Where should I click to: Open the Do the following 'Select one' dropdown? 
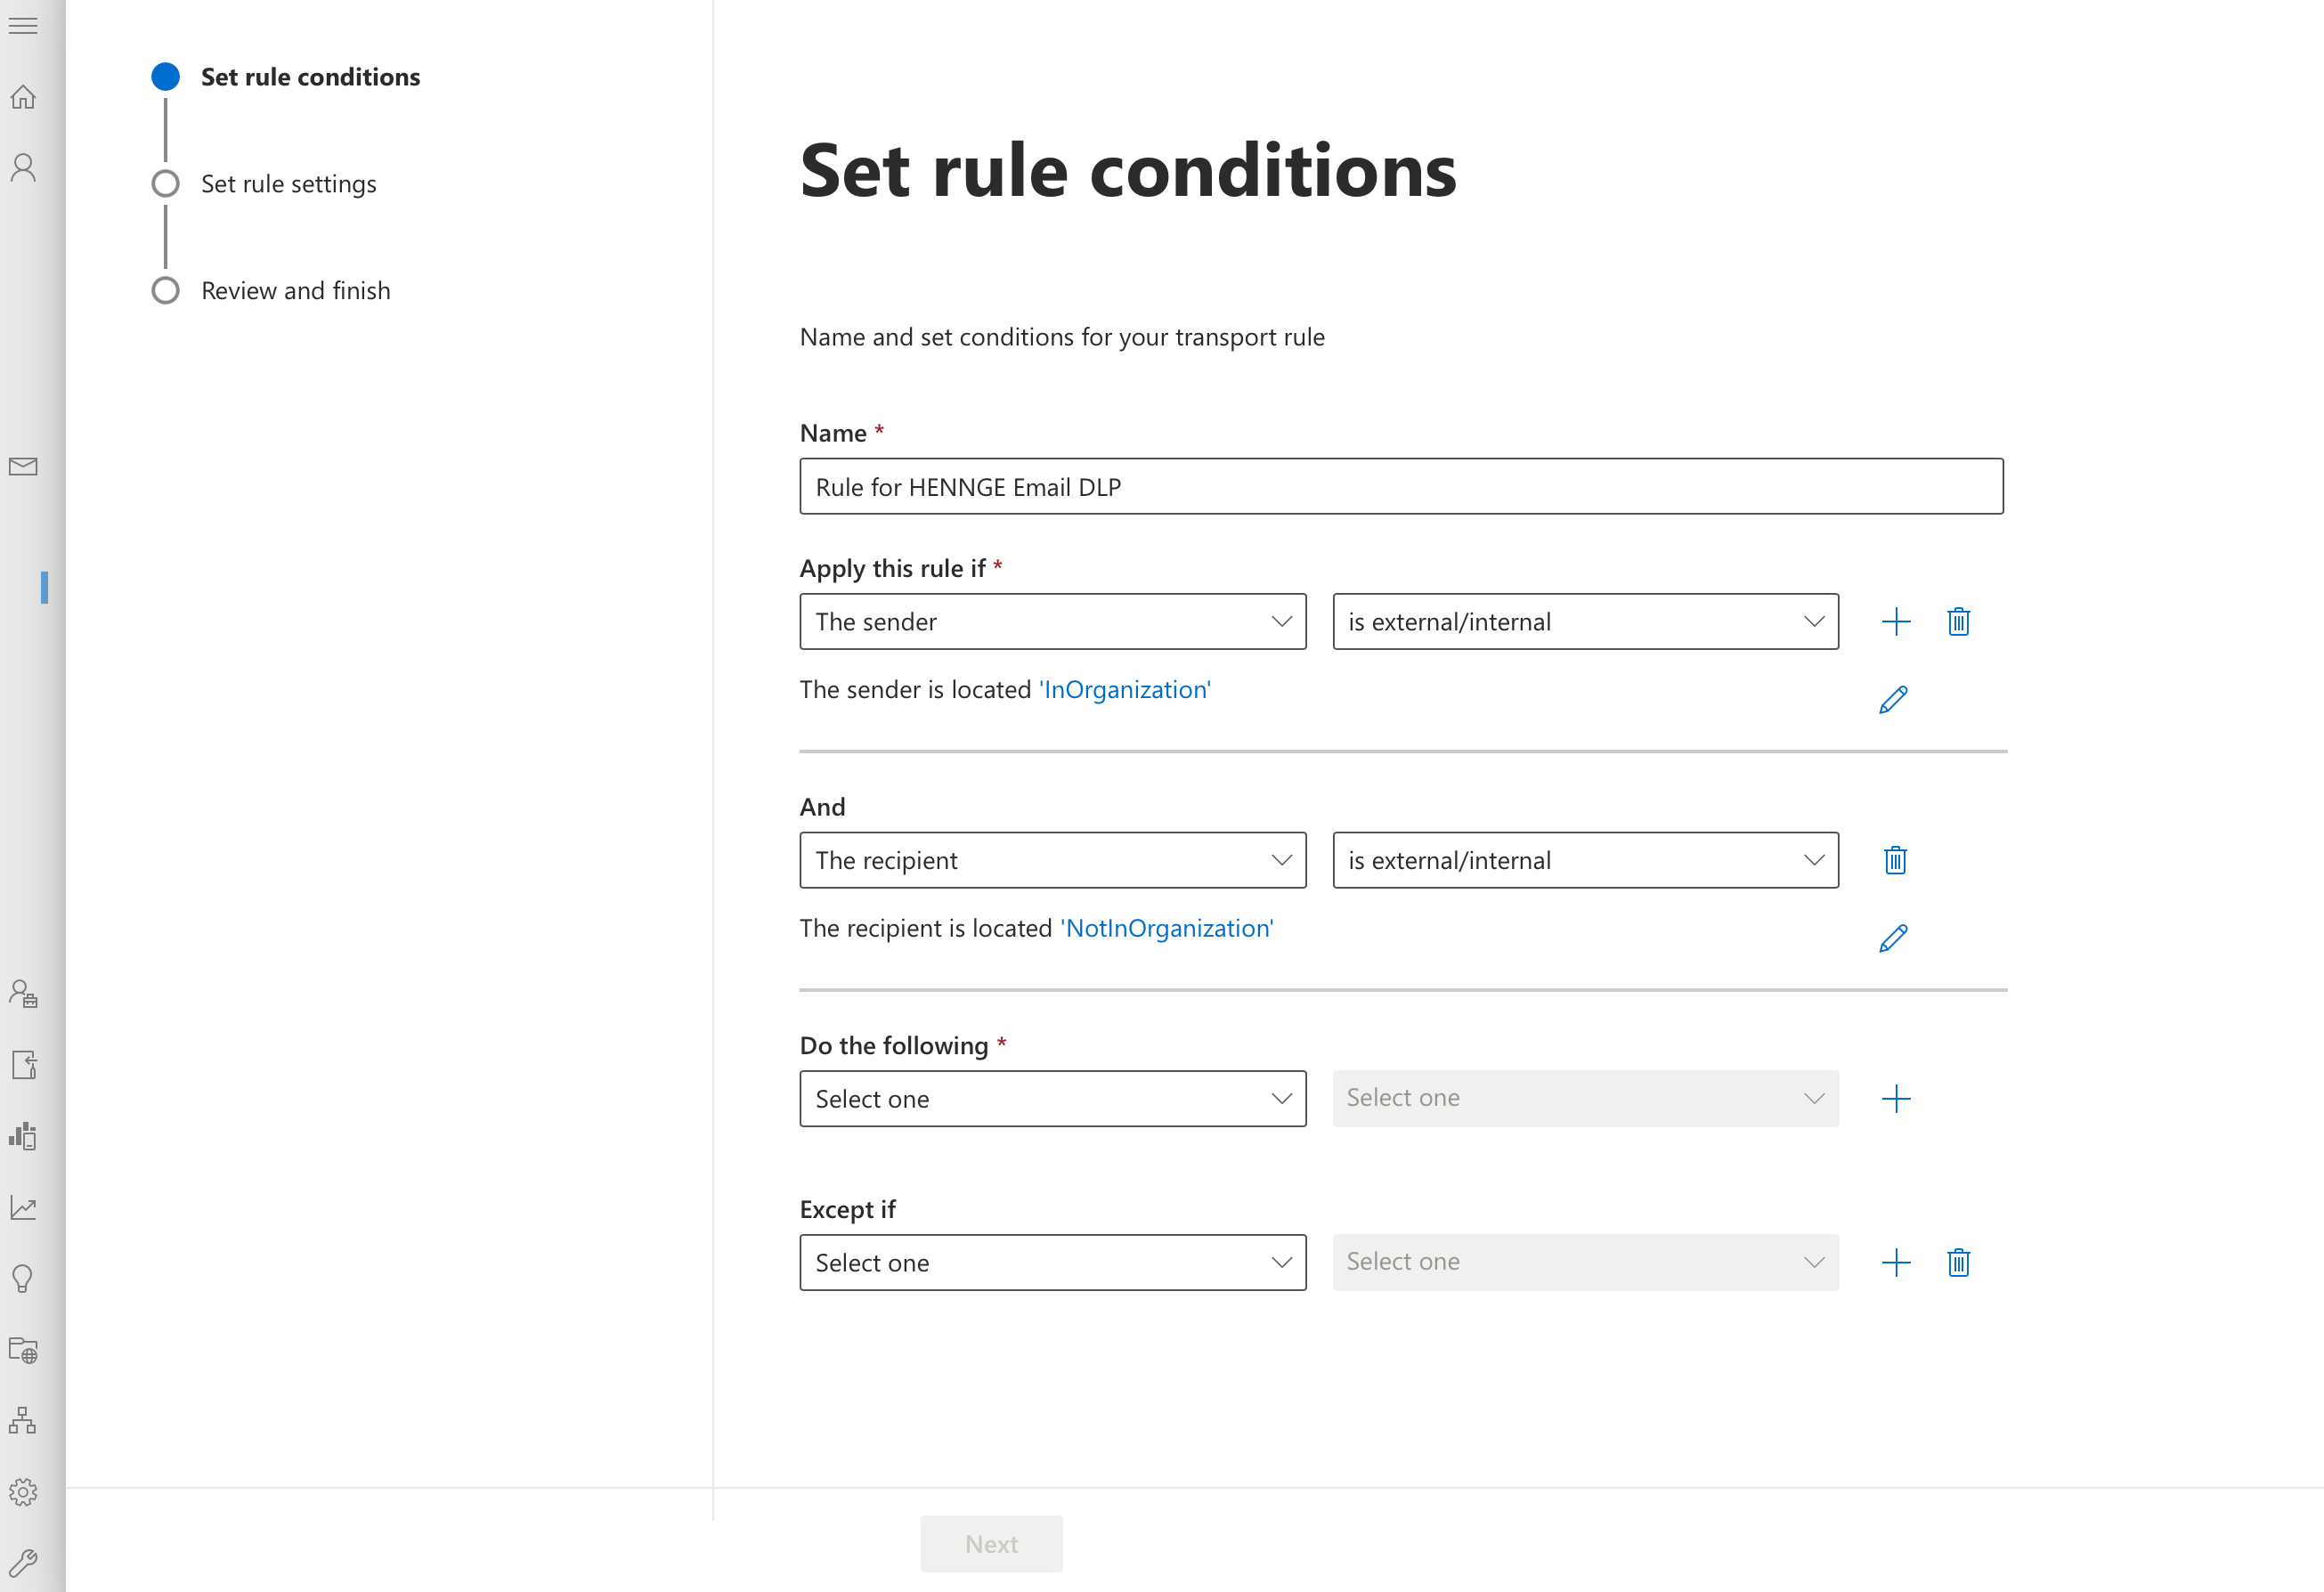tap(1053, 1099)
